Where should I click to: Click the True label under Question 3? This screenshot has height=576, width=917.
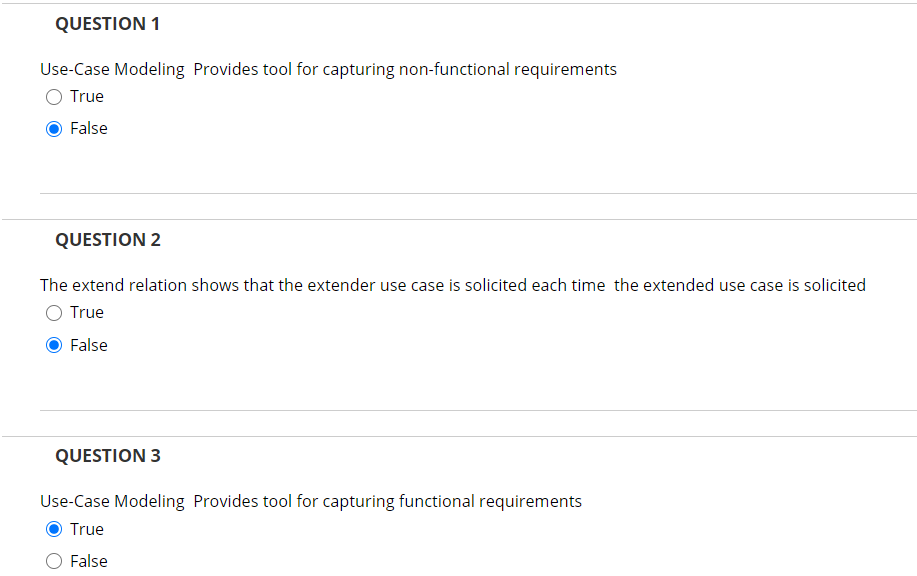click(x=87, y=528)
